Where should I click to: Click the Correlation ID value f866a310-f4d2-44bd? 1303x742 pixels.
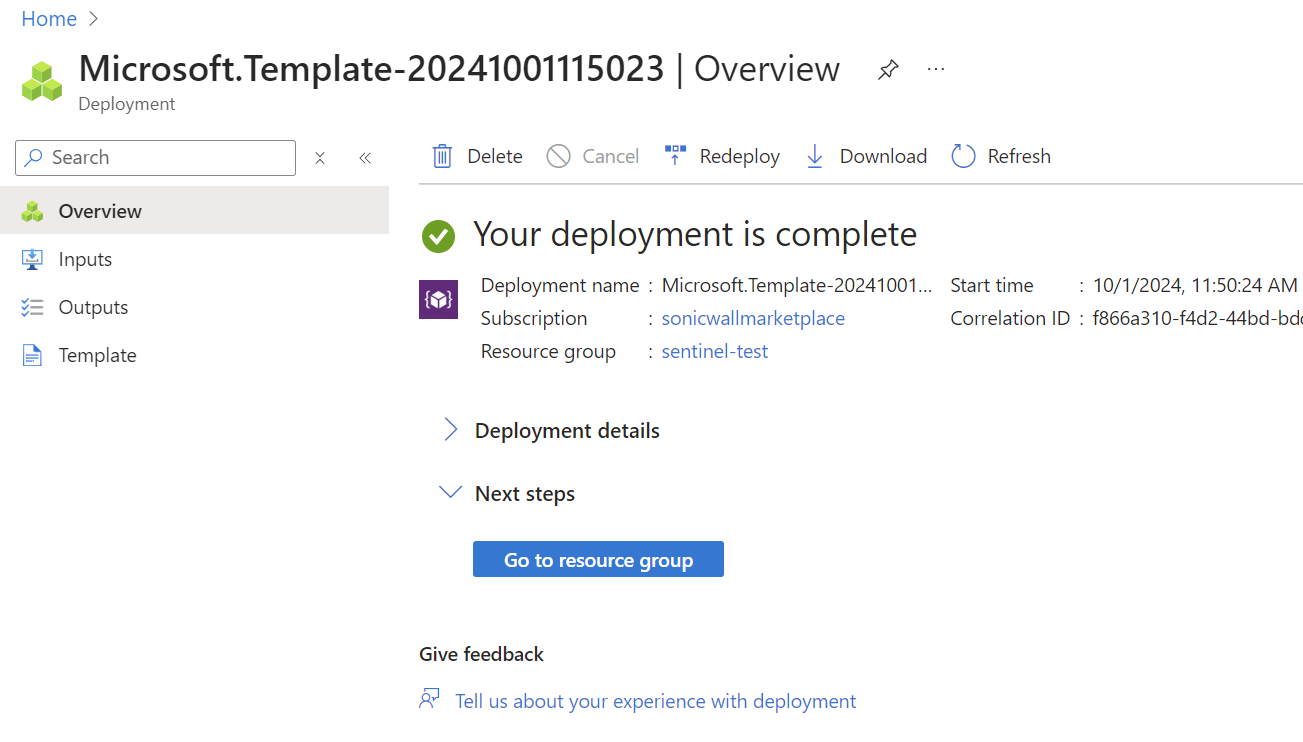(1198, 318)
